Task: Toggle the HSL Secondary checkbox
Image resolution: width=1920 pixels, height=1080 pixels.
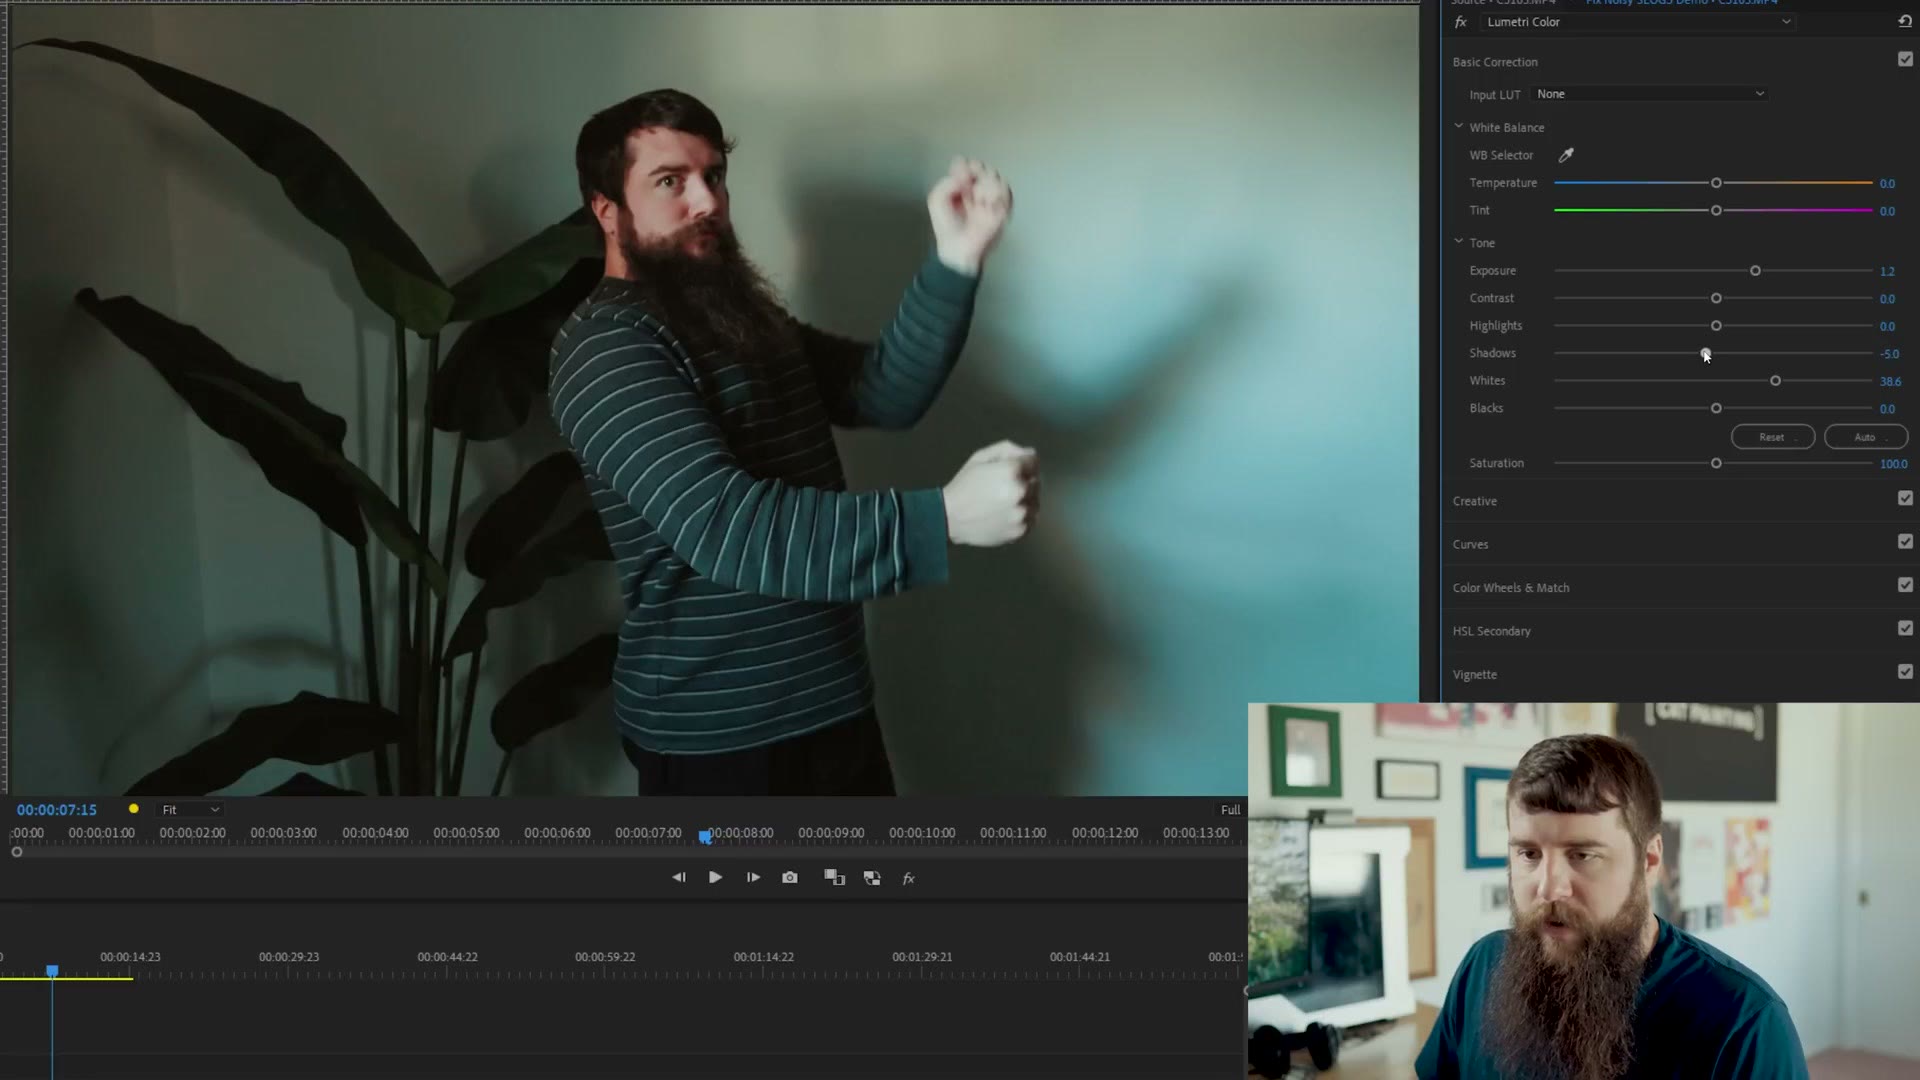Action: 1905,628
